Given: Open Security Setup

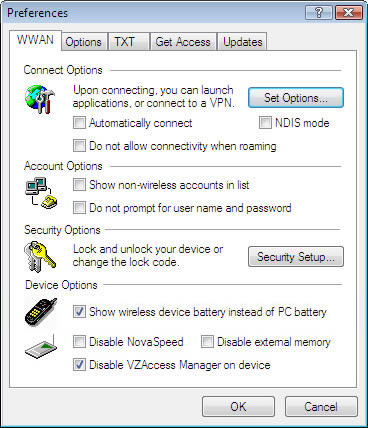Looking at the screenshot, I should pyautogui.click(x=296, y=257).
